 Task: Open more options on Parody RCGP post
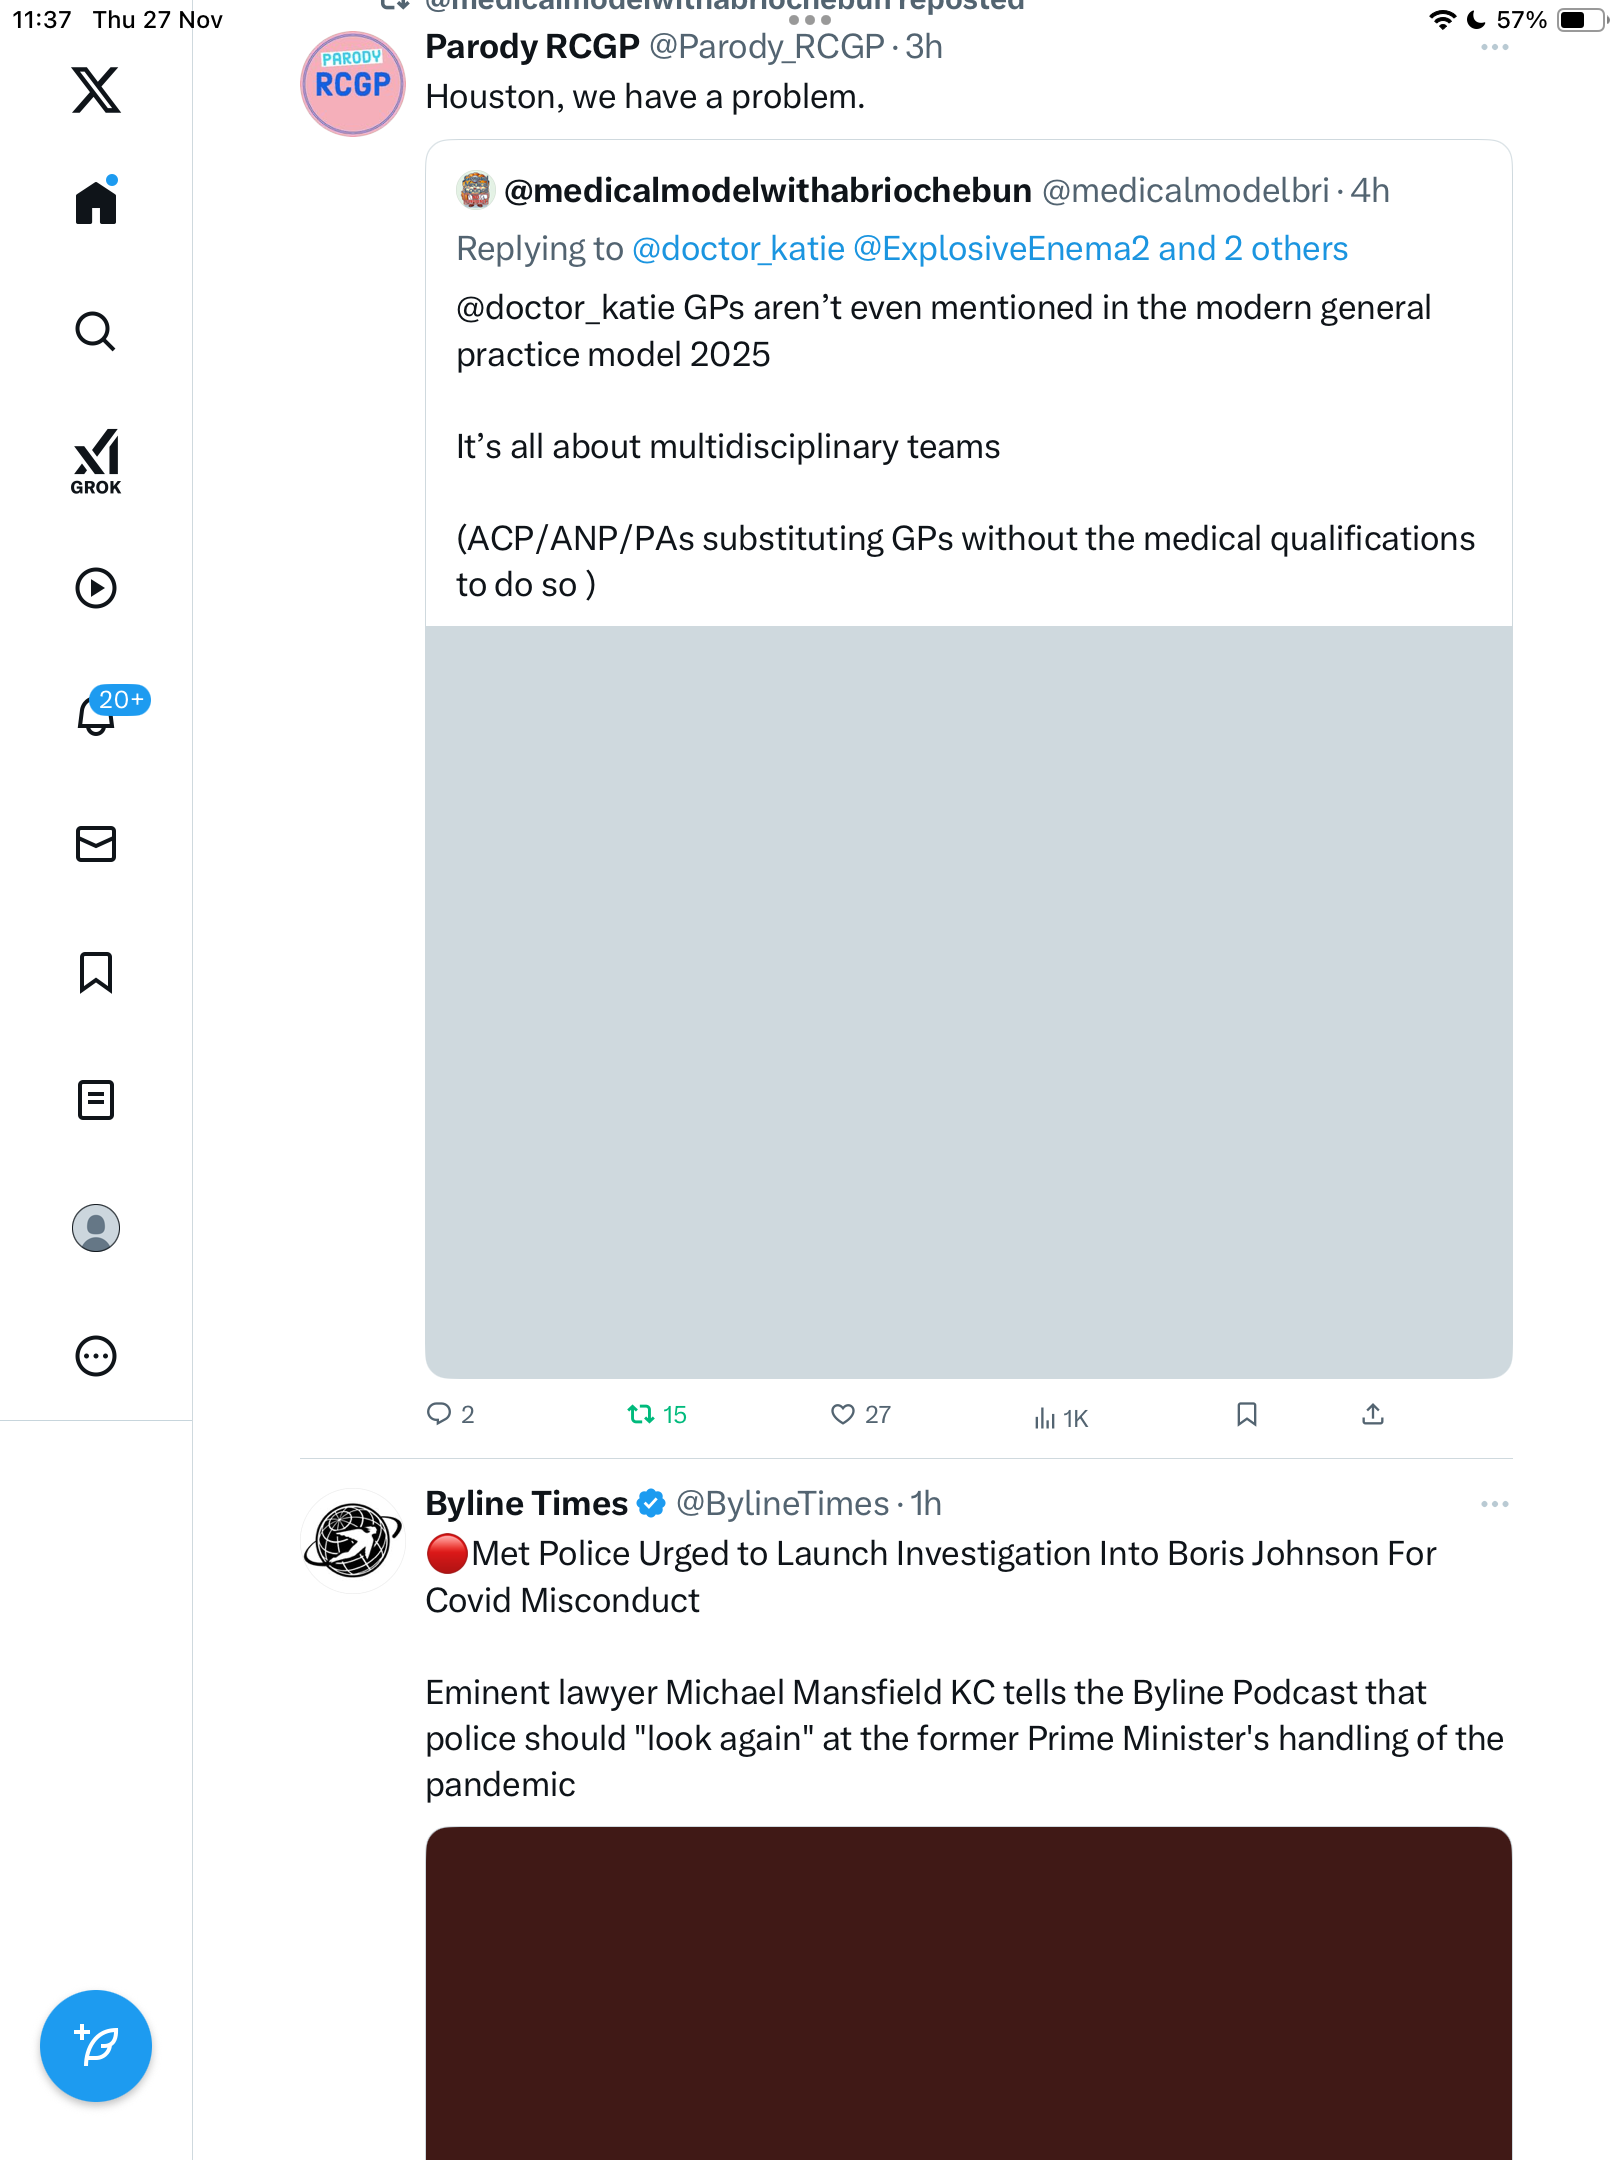click(x=1494, y=47)
